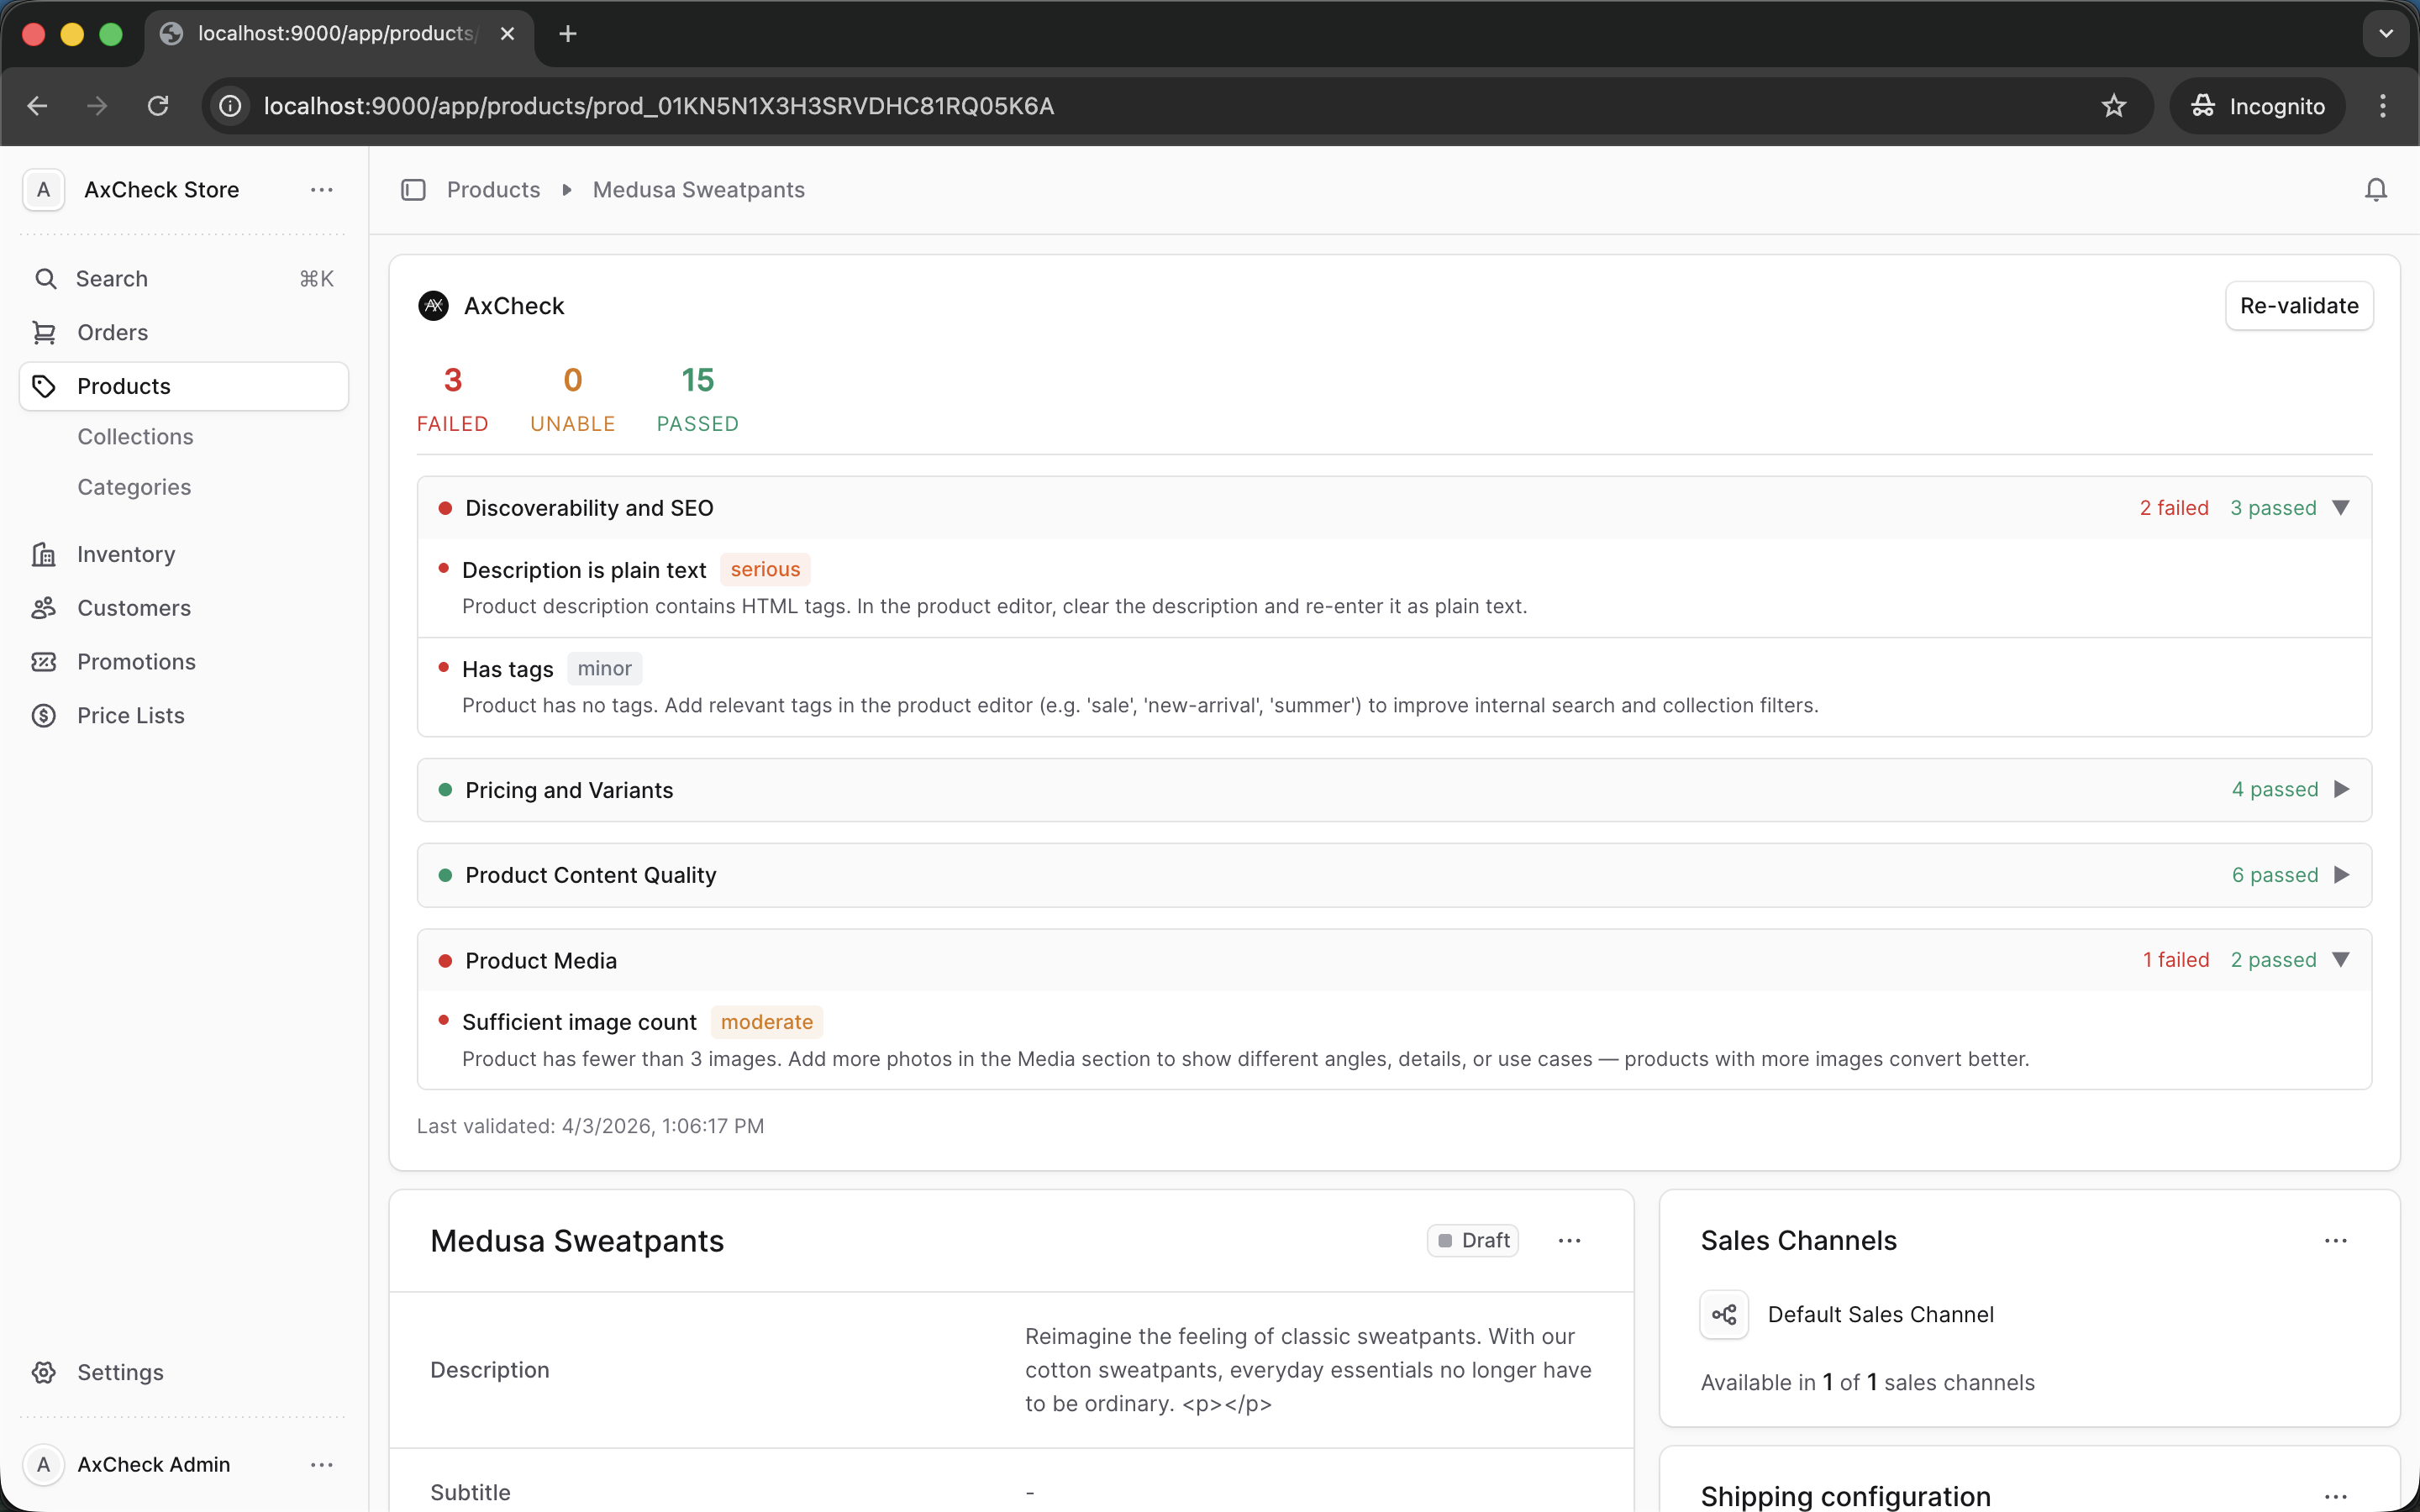Open the Sales Channels options menu

pos(2335,1240)
